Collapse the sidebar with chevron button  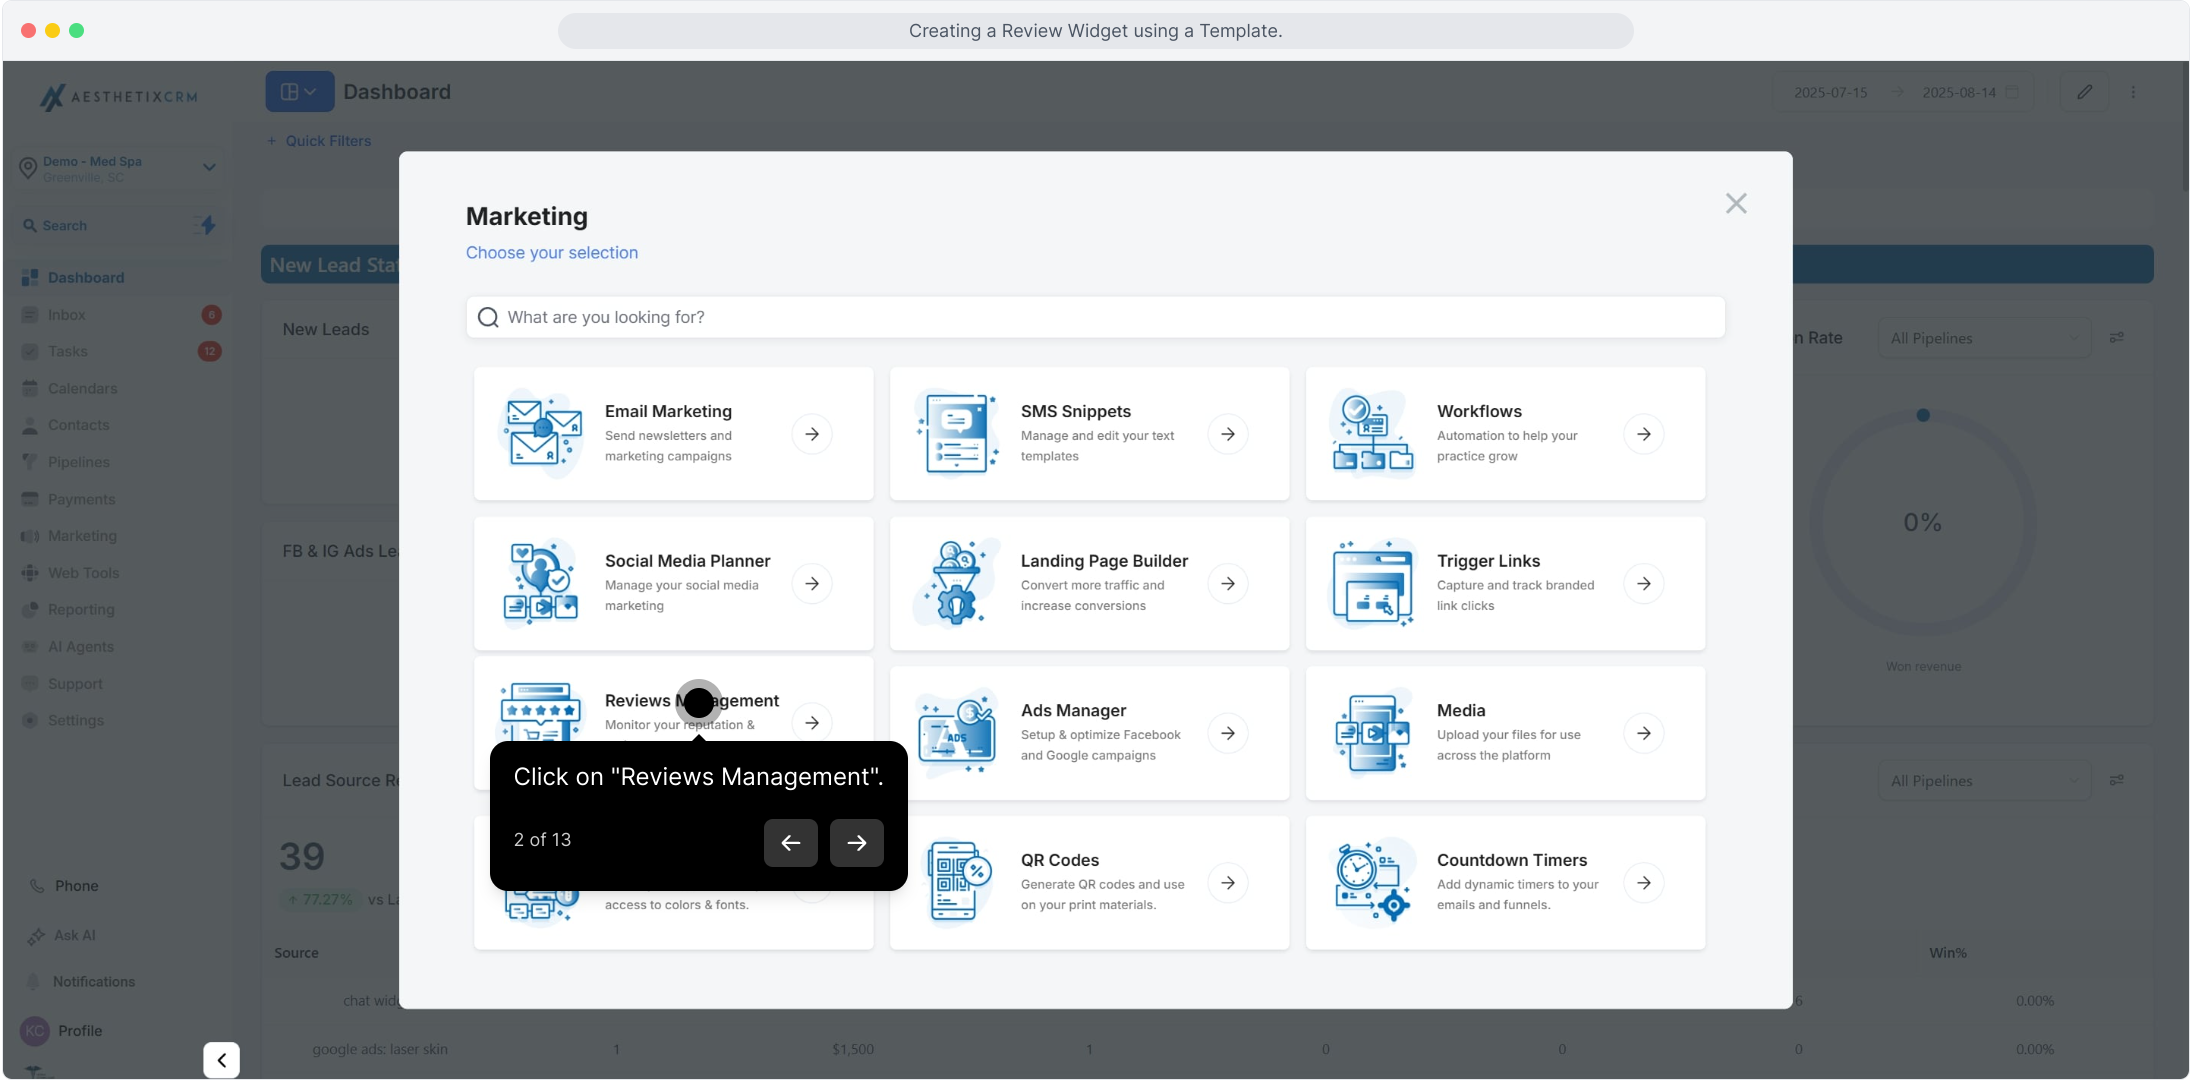point(221,1060)
